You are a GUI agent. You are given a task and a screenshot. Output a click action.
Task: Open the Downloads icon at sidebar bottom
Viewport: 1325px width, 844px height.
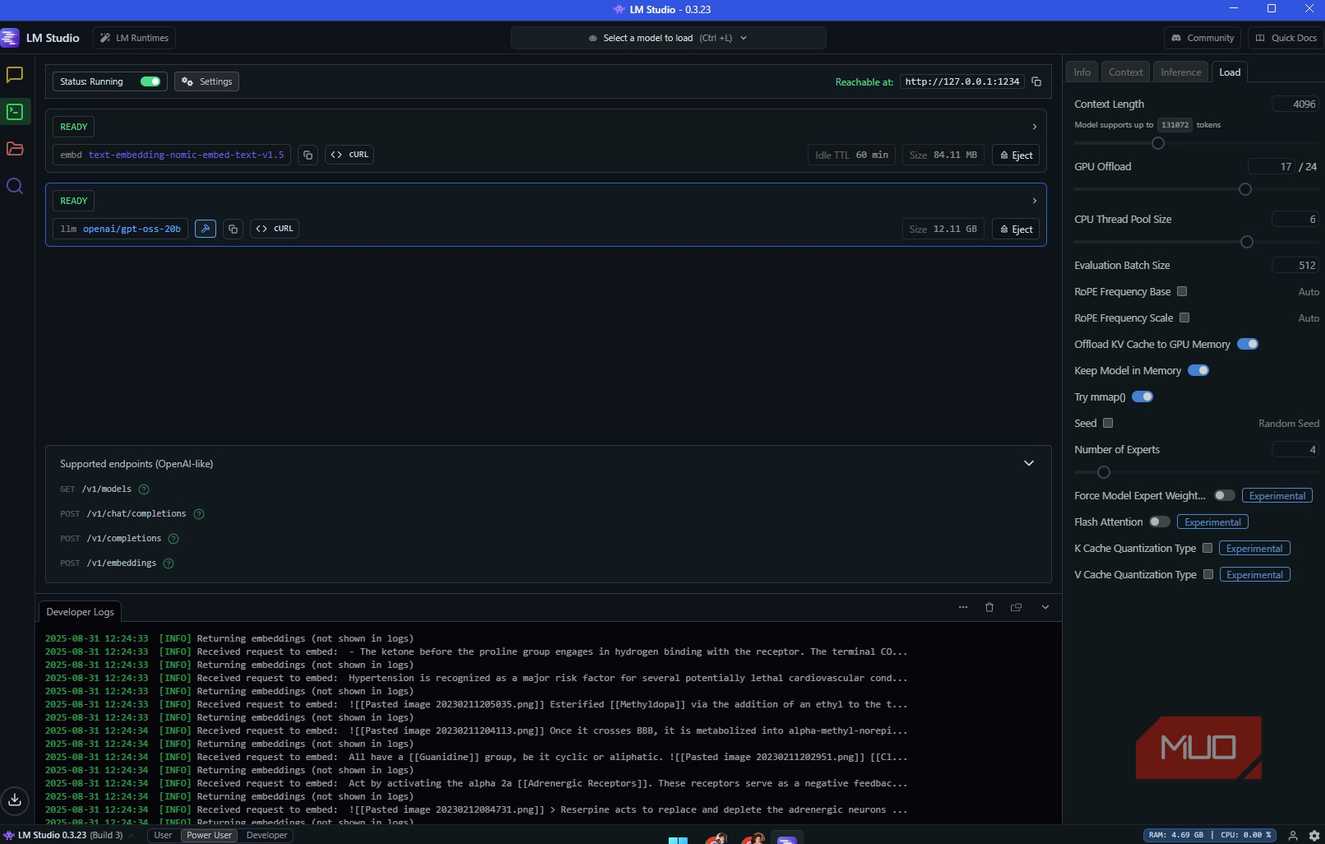pyautogui.click(x=15, y=799)
